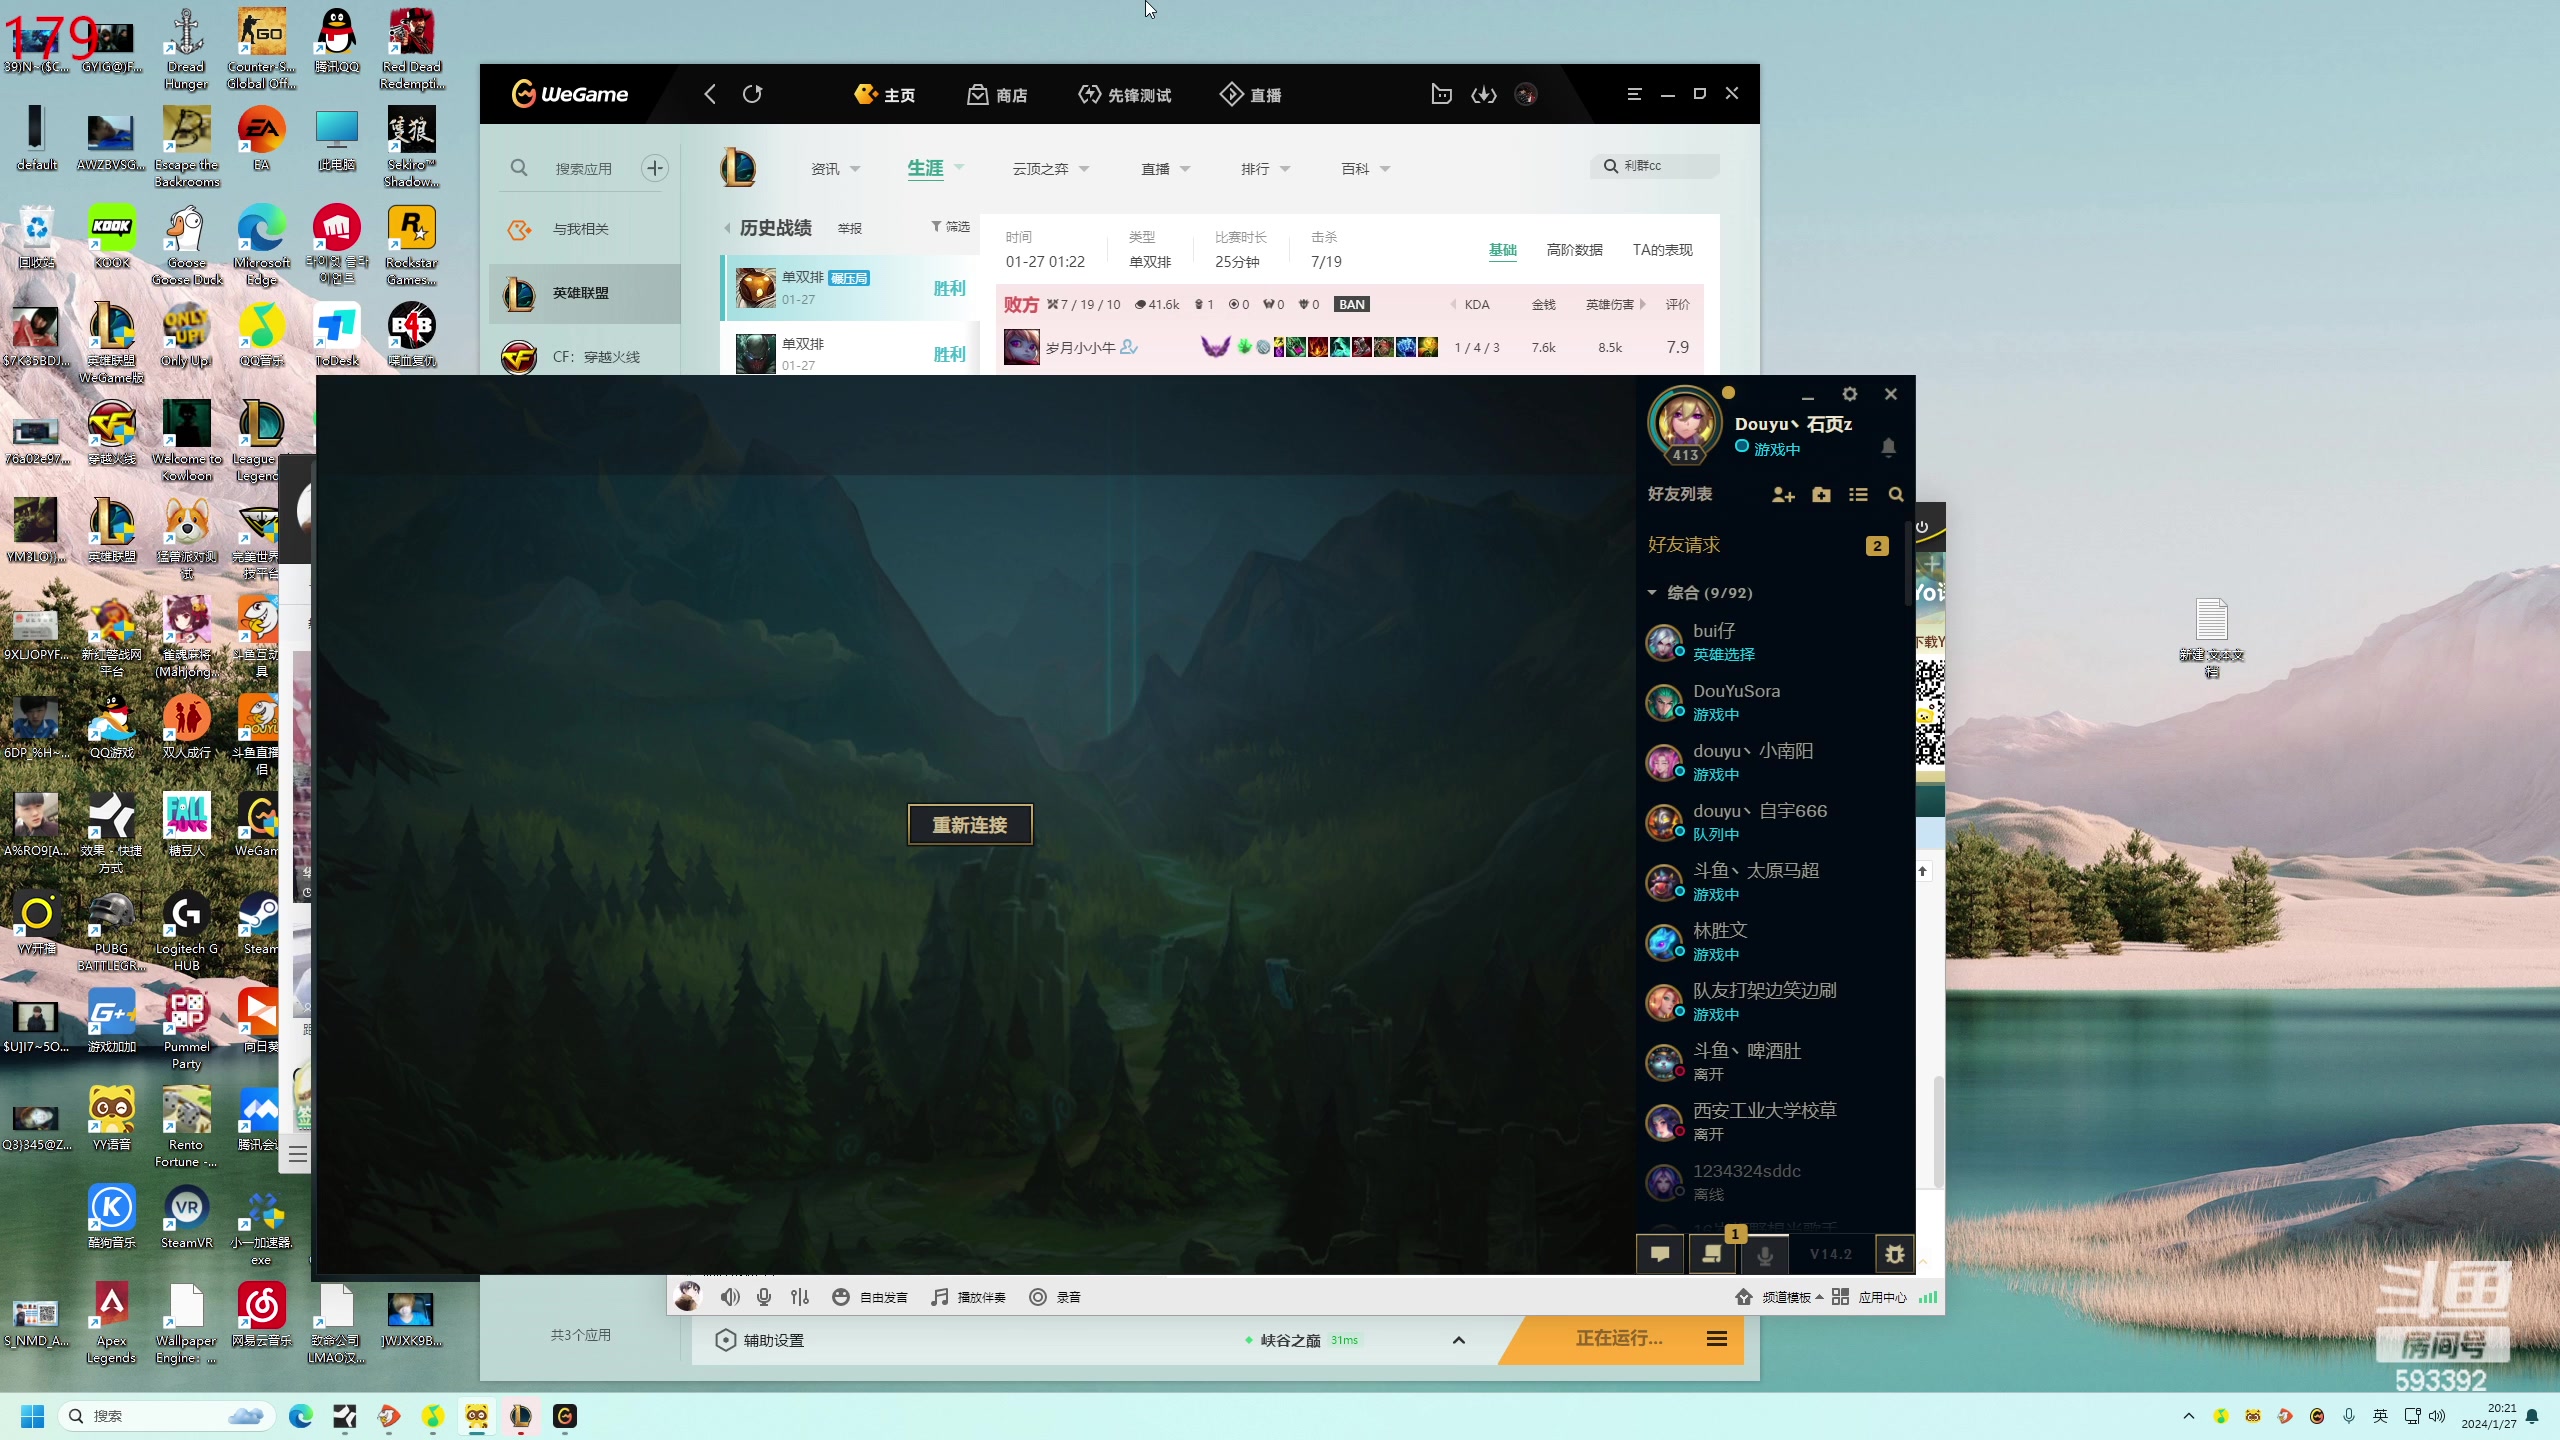Viewport: 2560px width, 1440px height.
Task: Open Steam desktop shortcut
Action: (x=260, y=925)
